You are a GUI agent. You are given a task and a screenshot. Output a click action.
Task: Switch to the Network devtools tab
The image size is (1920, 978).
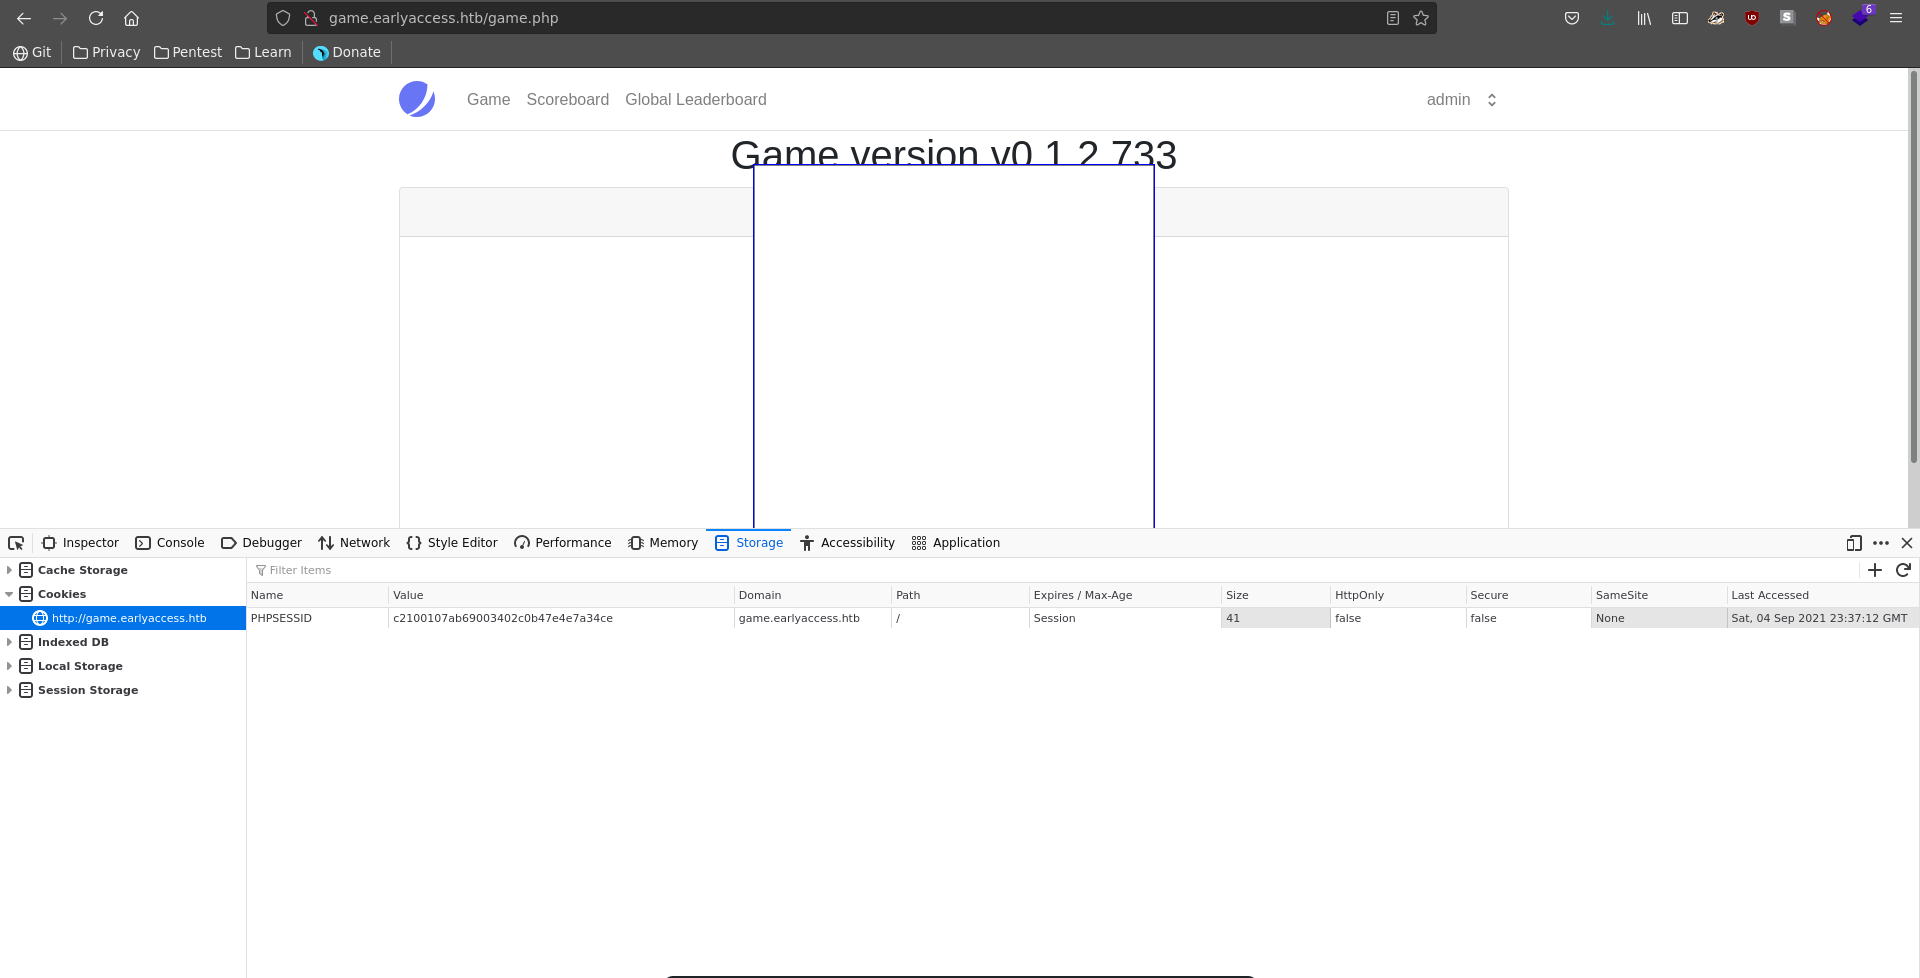point(354,543)
